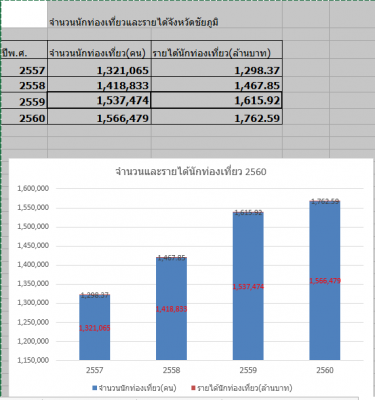Select income cell 1,467.85
Image resolution: width=375 pixels, height=400 pixels.
pos(217,85)
